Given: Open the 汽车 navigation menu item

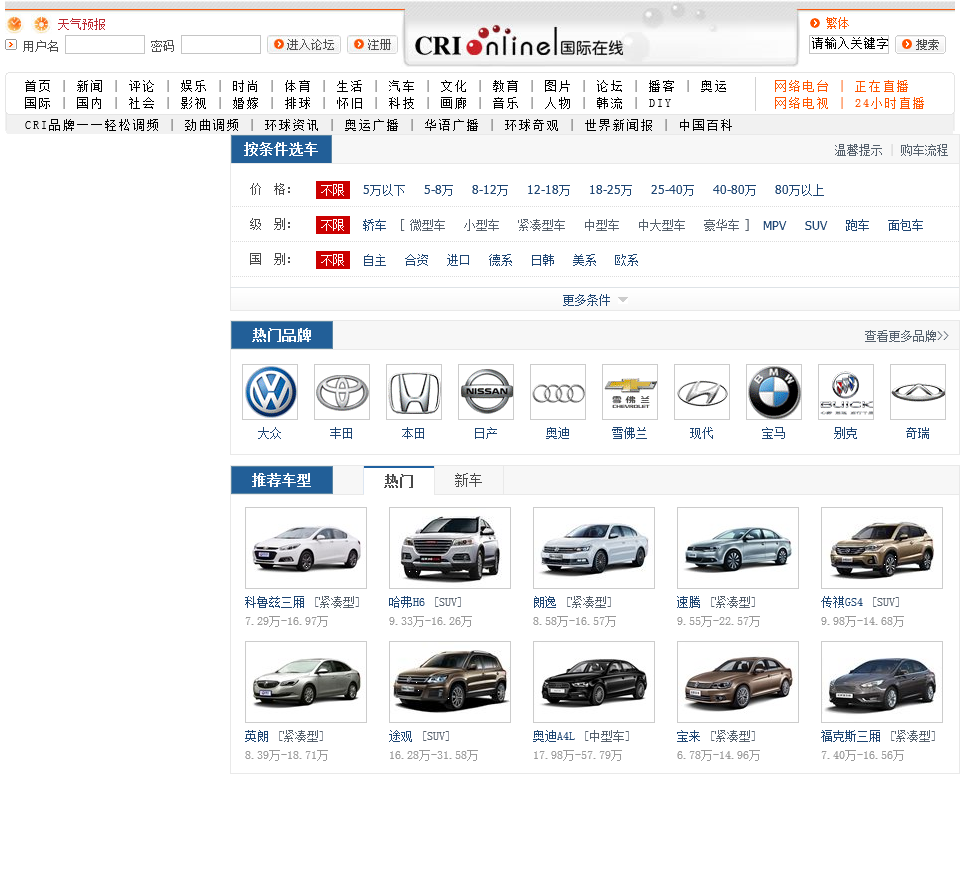Looking at the screenshot, I should (x=402, y=86).
